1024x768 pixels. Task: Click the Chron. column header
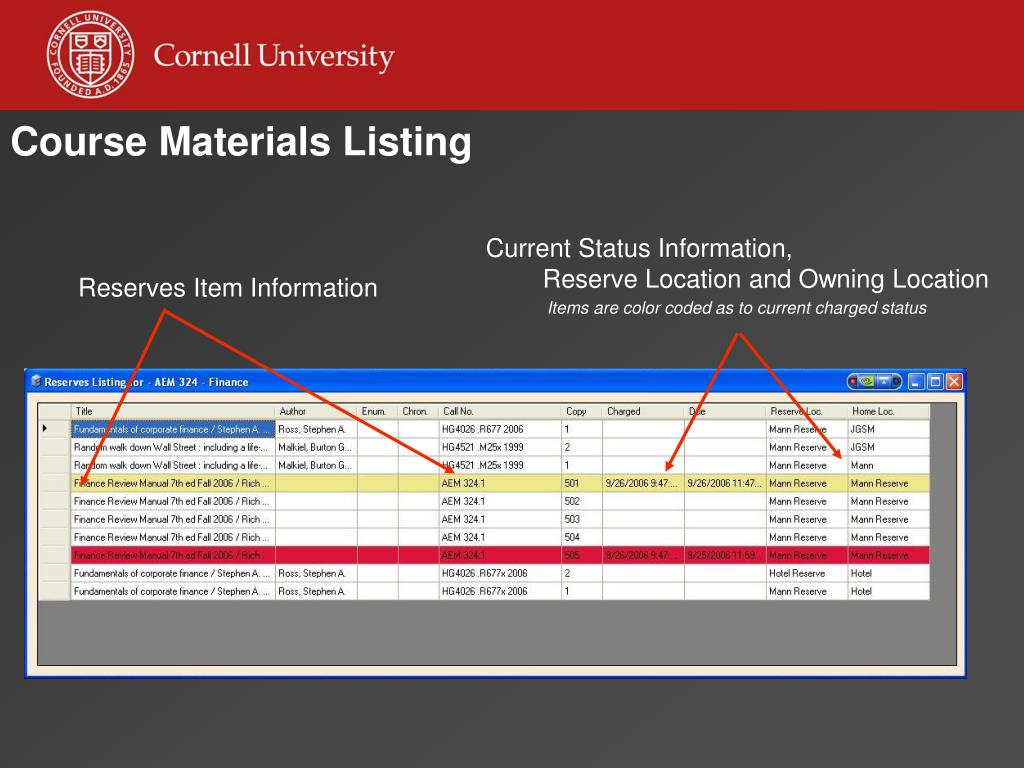tap(418, 411)
